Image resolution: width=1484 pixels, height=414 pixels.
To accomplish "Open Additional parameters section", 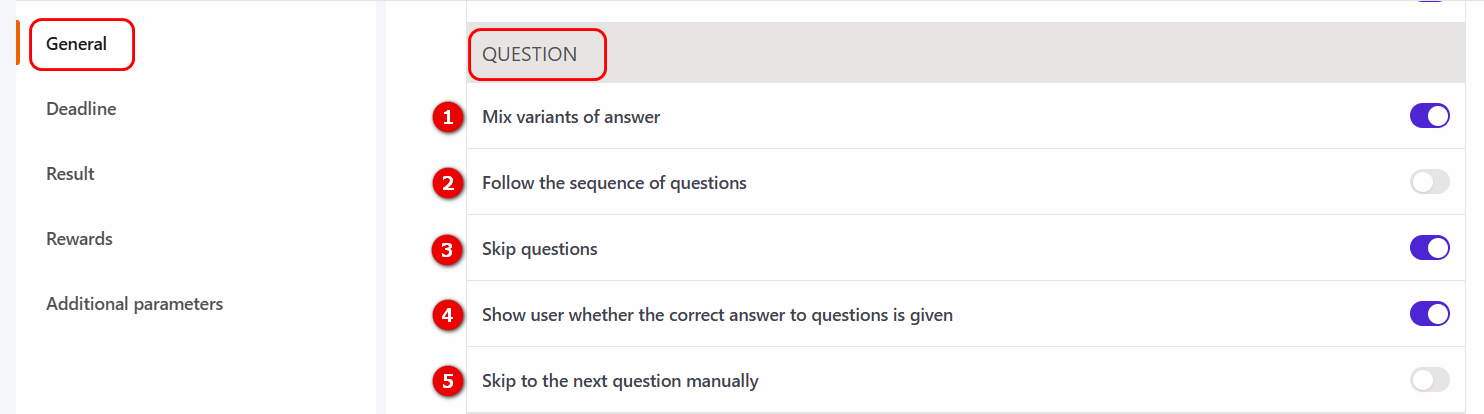I will (134, 304).
